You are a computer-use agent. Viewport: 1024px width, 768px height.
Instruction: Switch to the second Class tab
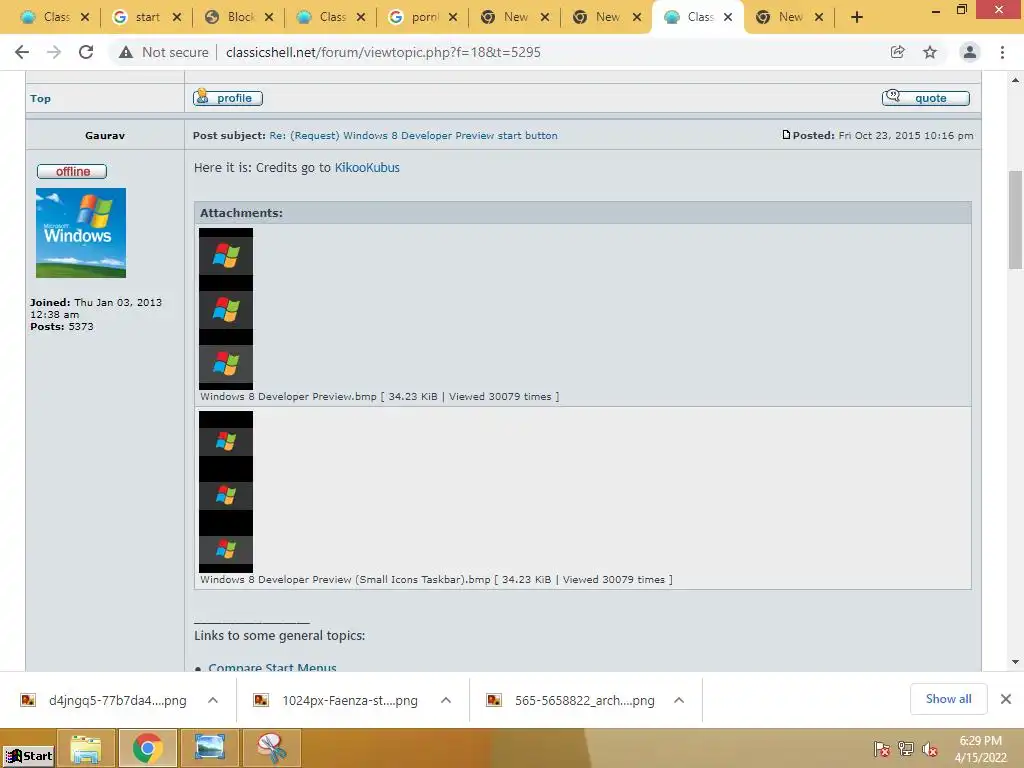323,18
